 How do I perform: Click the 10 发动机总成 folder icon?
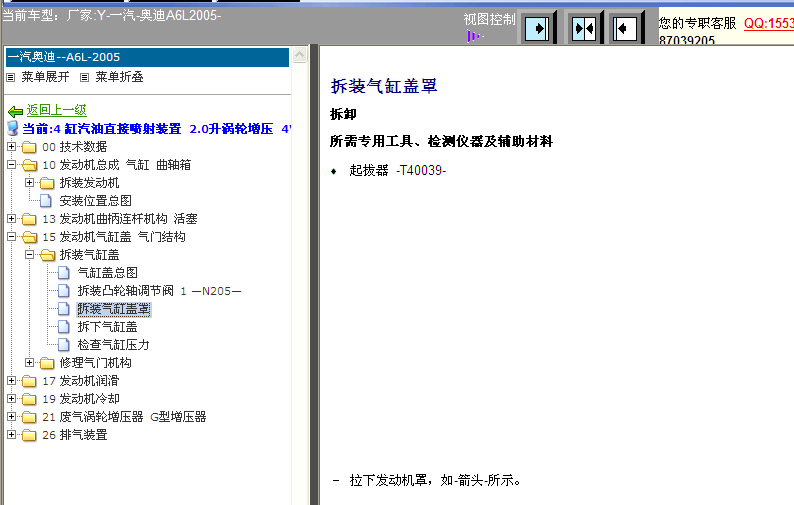pos(29,165)
